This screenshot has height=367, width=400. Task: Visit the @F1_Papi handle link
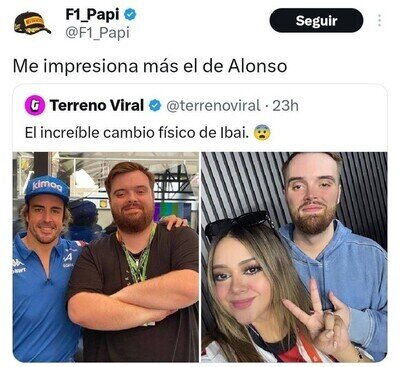click(x=97, y=33)
